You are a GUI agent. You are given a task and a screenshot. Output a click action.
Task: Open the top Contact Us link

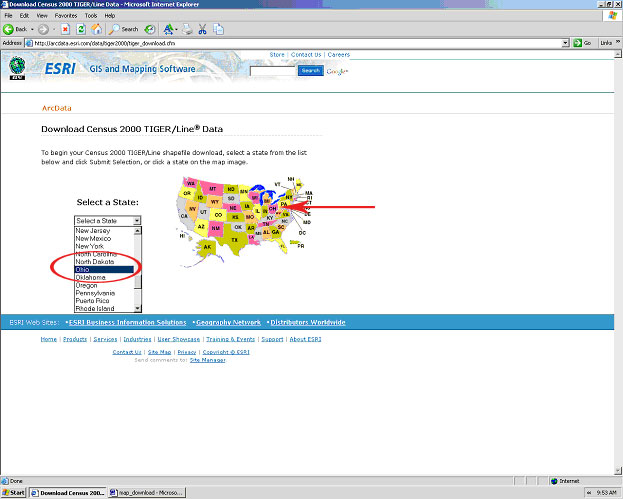306,55
